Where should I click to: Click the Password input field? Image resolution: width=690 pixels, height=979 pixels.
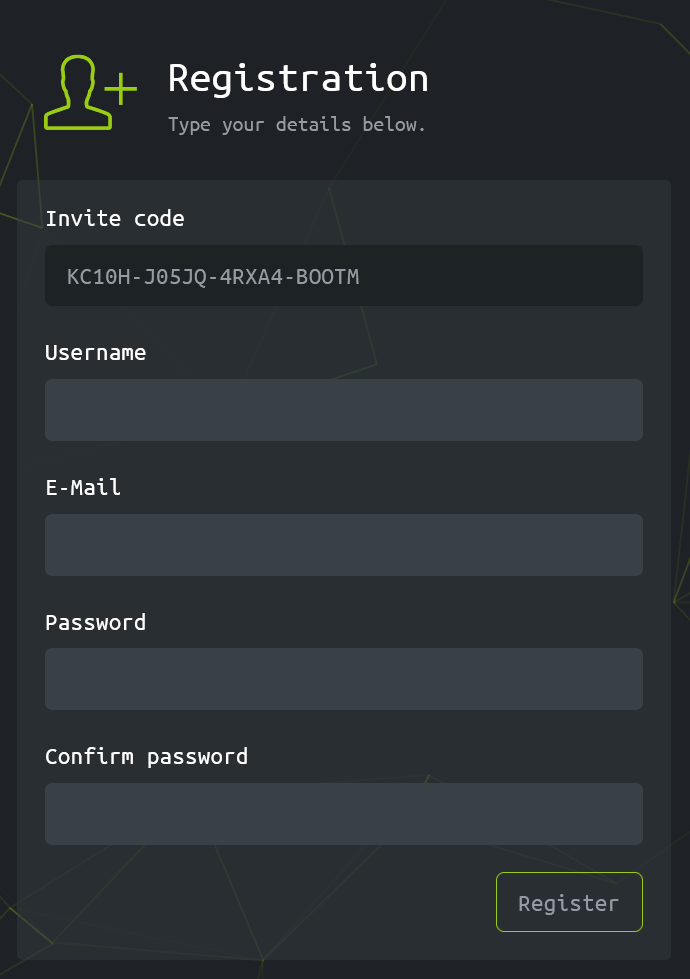click(344, 679)
